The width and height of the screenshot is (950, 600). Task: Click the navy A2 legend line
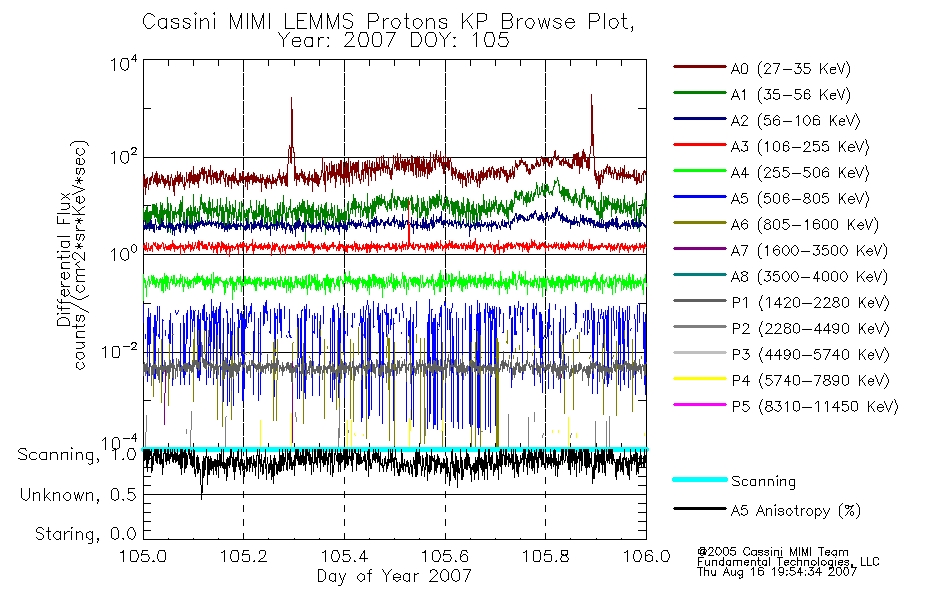coord(699,119)
